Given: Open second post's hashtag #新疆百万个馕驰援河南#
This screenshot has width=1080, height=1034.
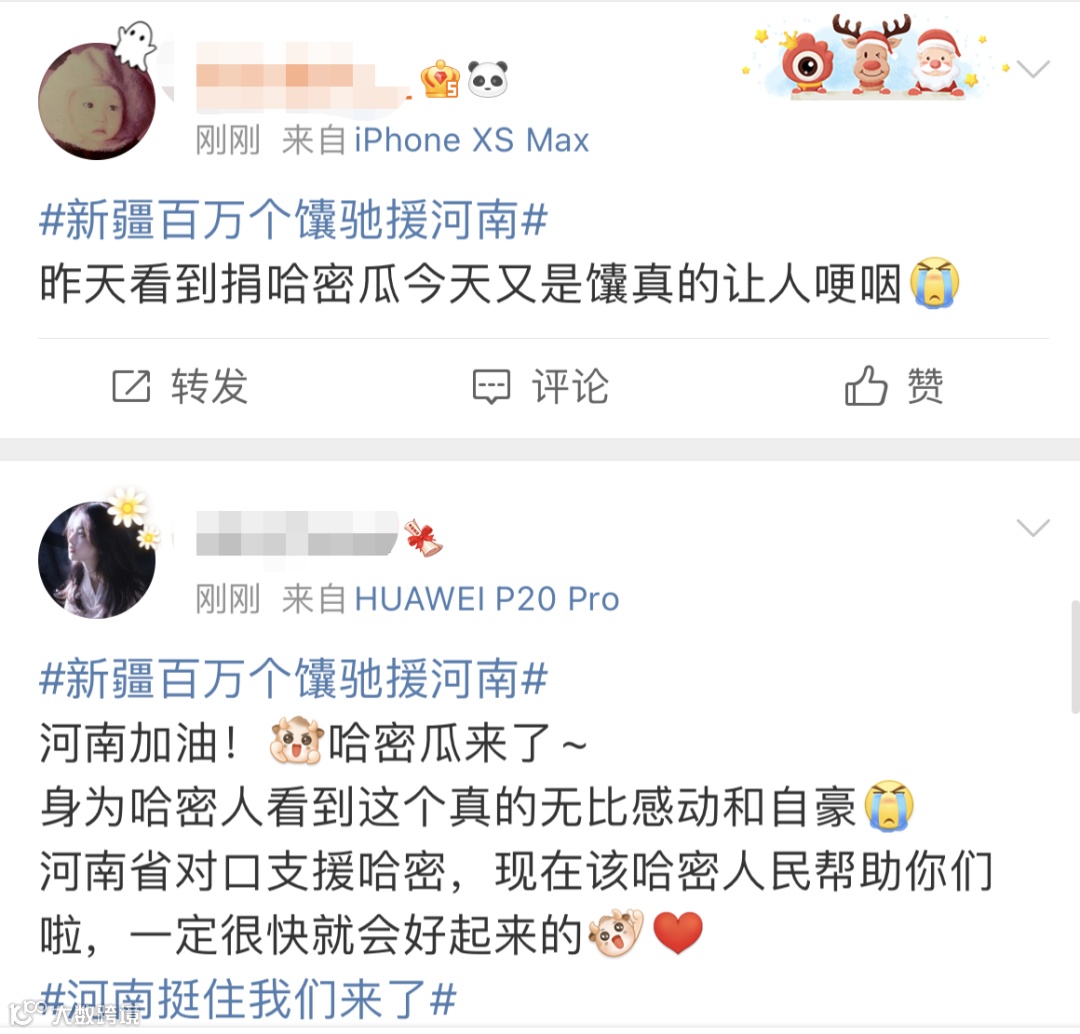Looking at the screenshot, I should [293, 679].
